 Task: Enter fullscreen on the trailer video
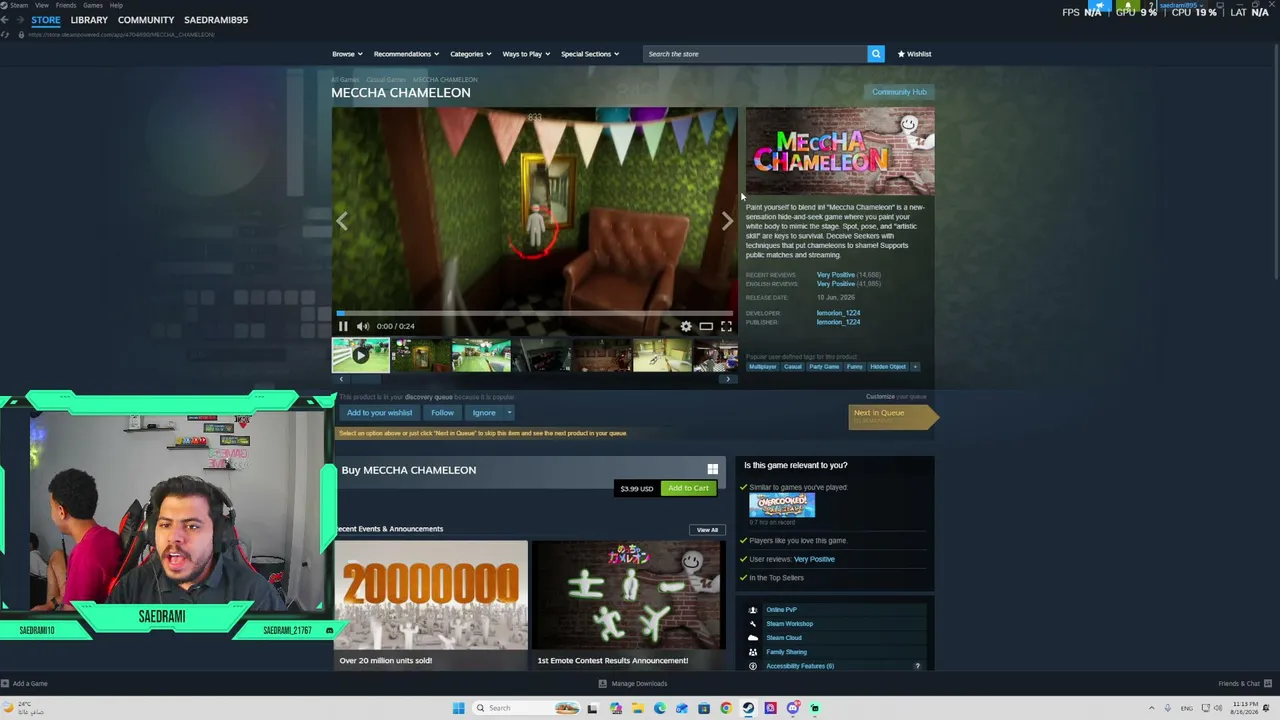pyautogui.click(x=726, y=326)
